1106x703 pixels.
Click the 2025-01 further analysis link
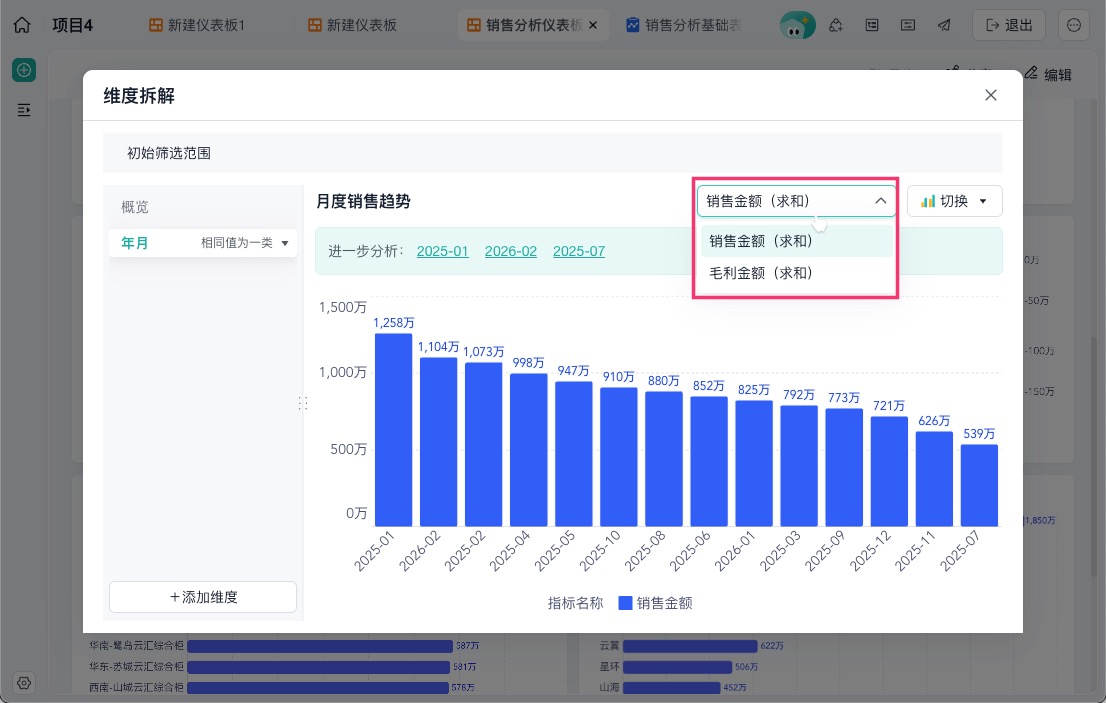(x=442, y=251)
